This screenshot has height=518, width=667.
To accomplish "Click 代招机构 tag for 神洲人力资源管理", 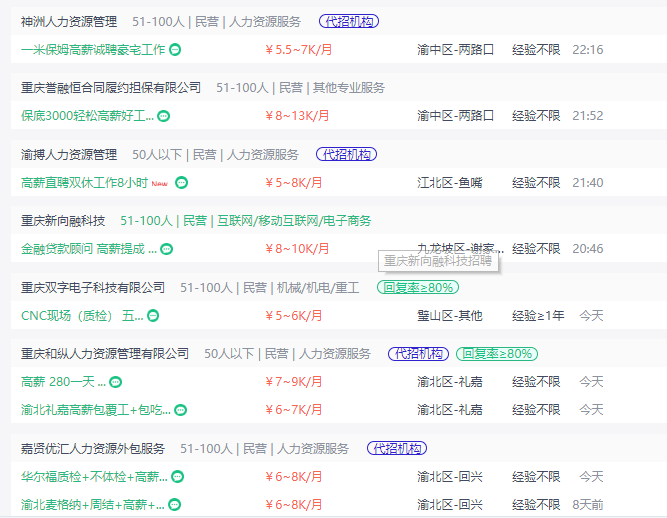I will [x=349, y=22].
